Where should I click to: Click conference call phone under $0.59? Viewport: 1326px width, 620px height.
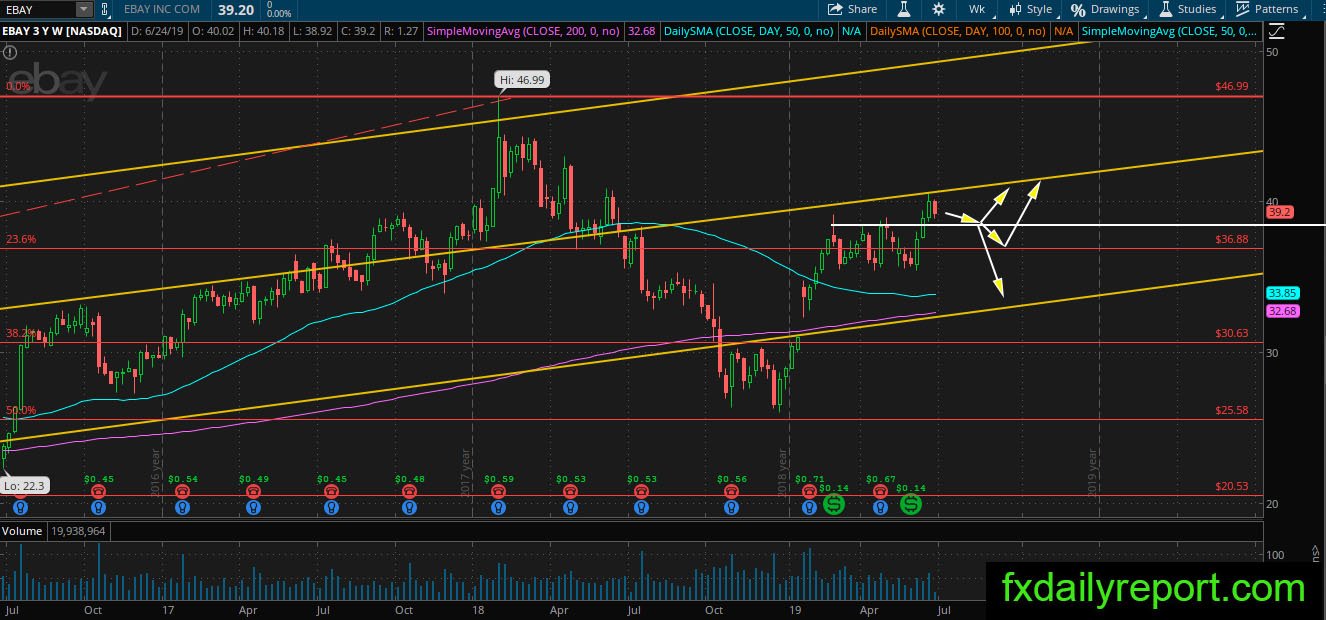(498, 491)
